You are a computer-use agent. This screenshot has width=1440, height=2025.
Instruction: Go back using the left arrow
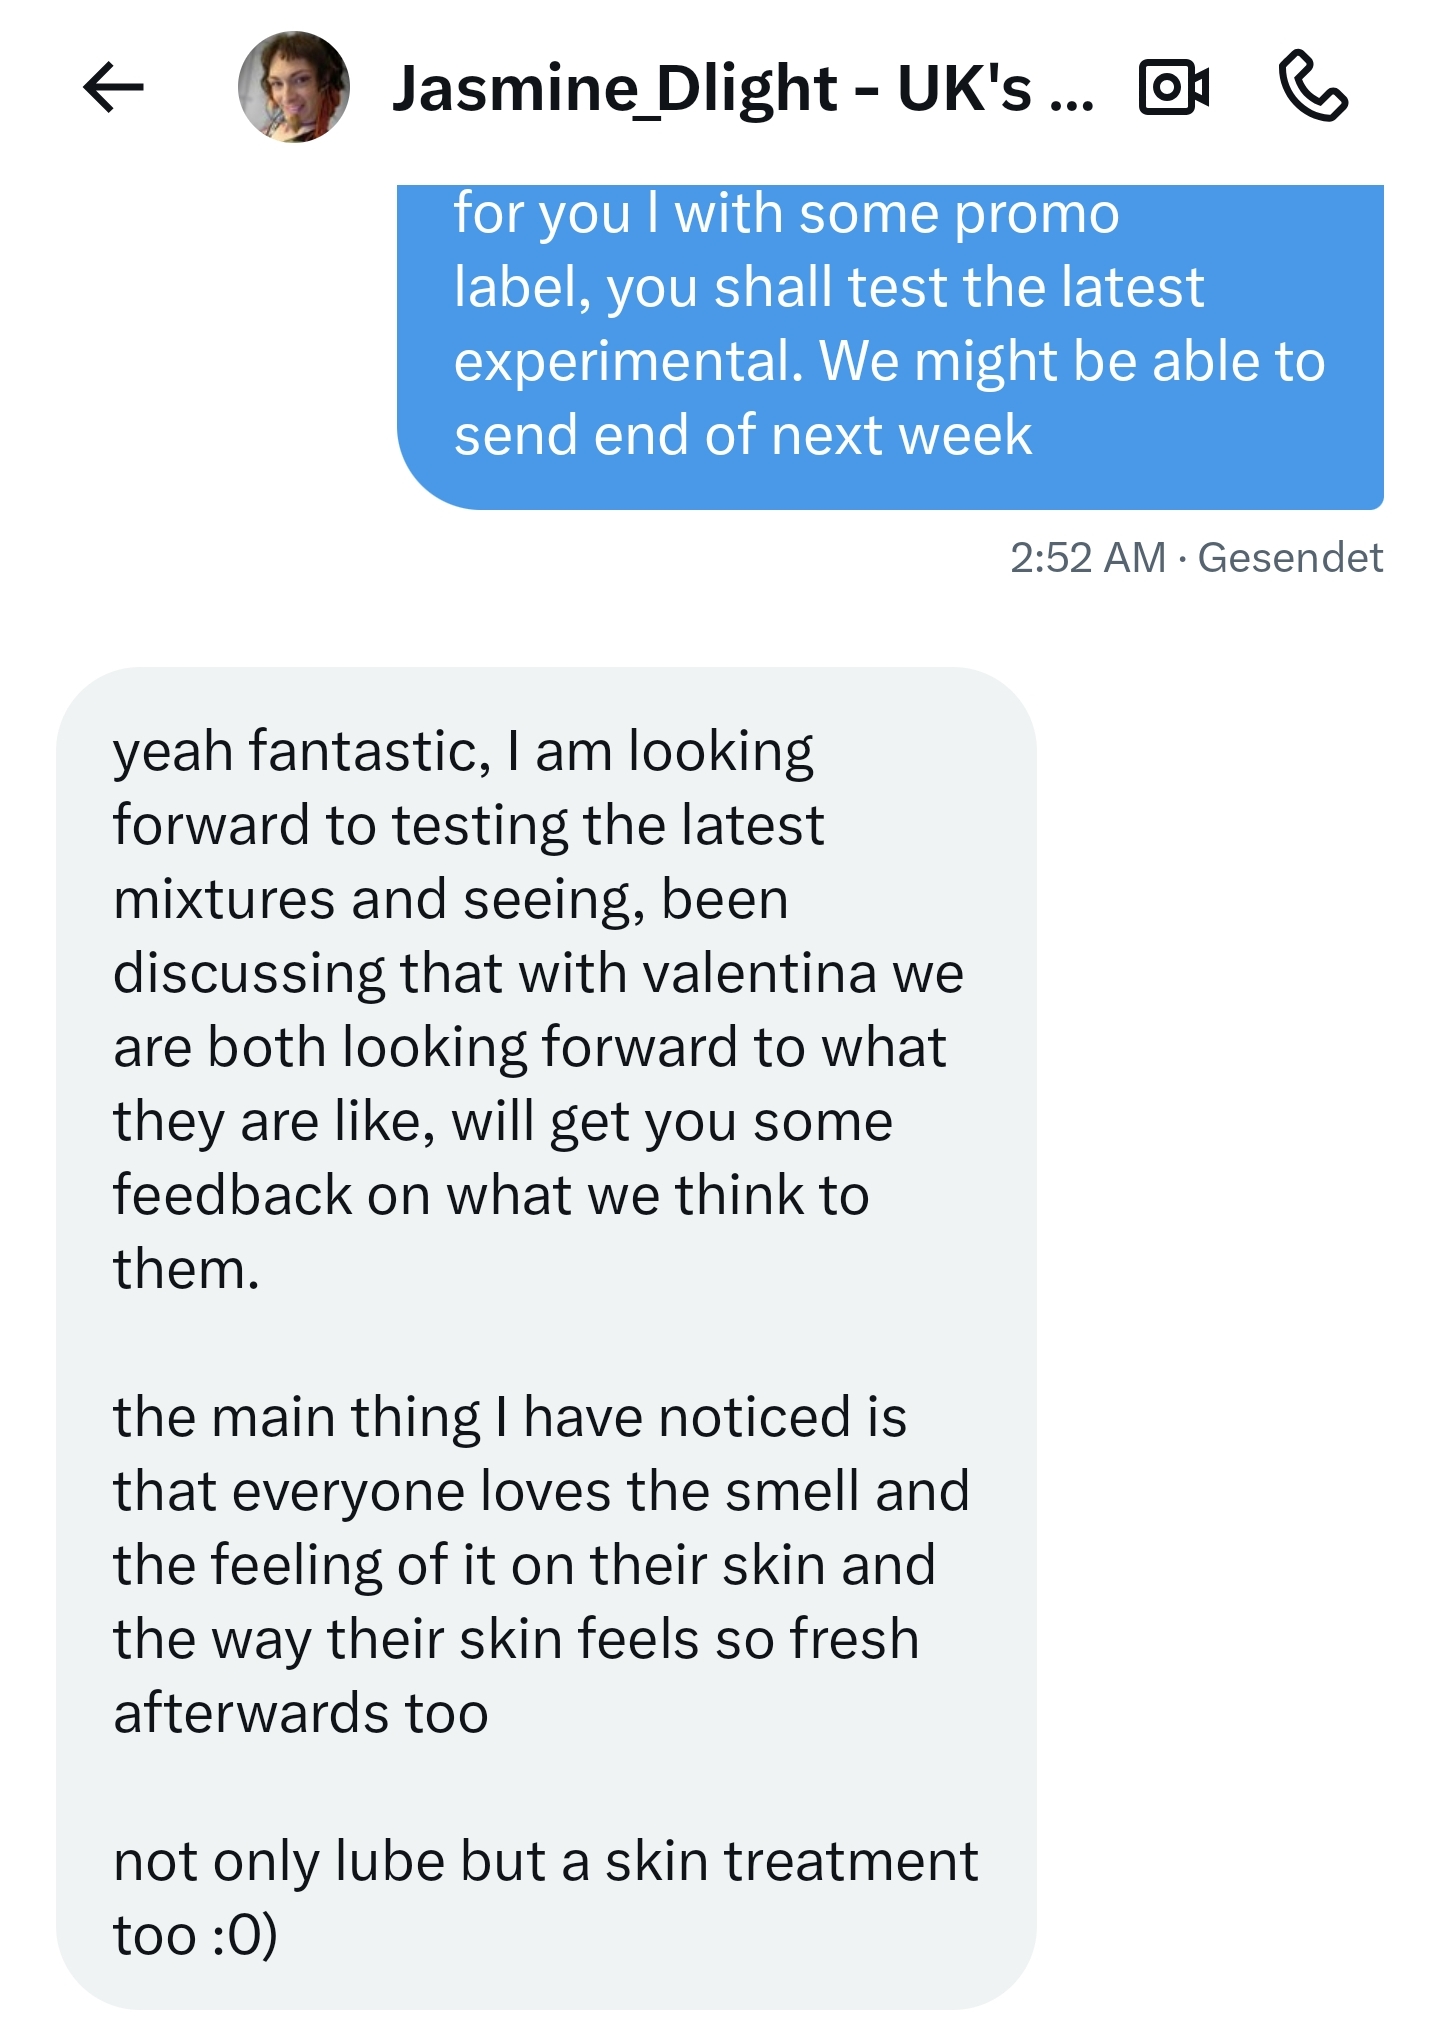[x=114, y=87]
